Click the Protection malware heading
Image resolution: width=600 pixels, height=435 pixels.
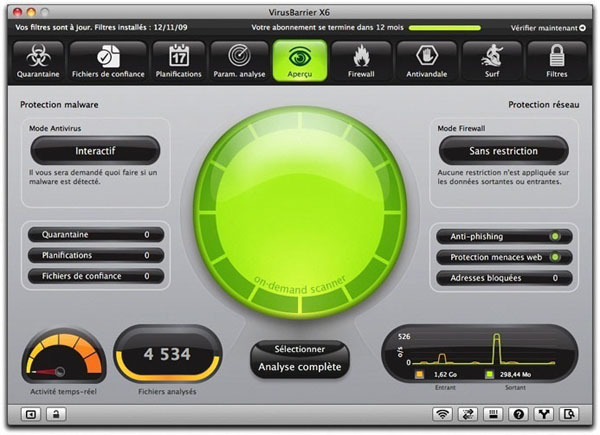[x=59, y=104]
